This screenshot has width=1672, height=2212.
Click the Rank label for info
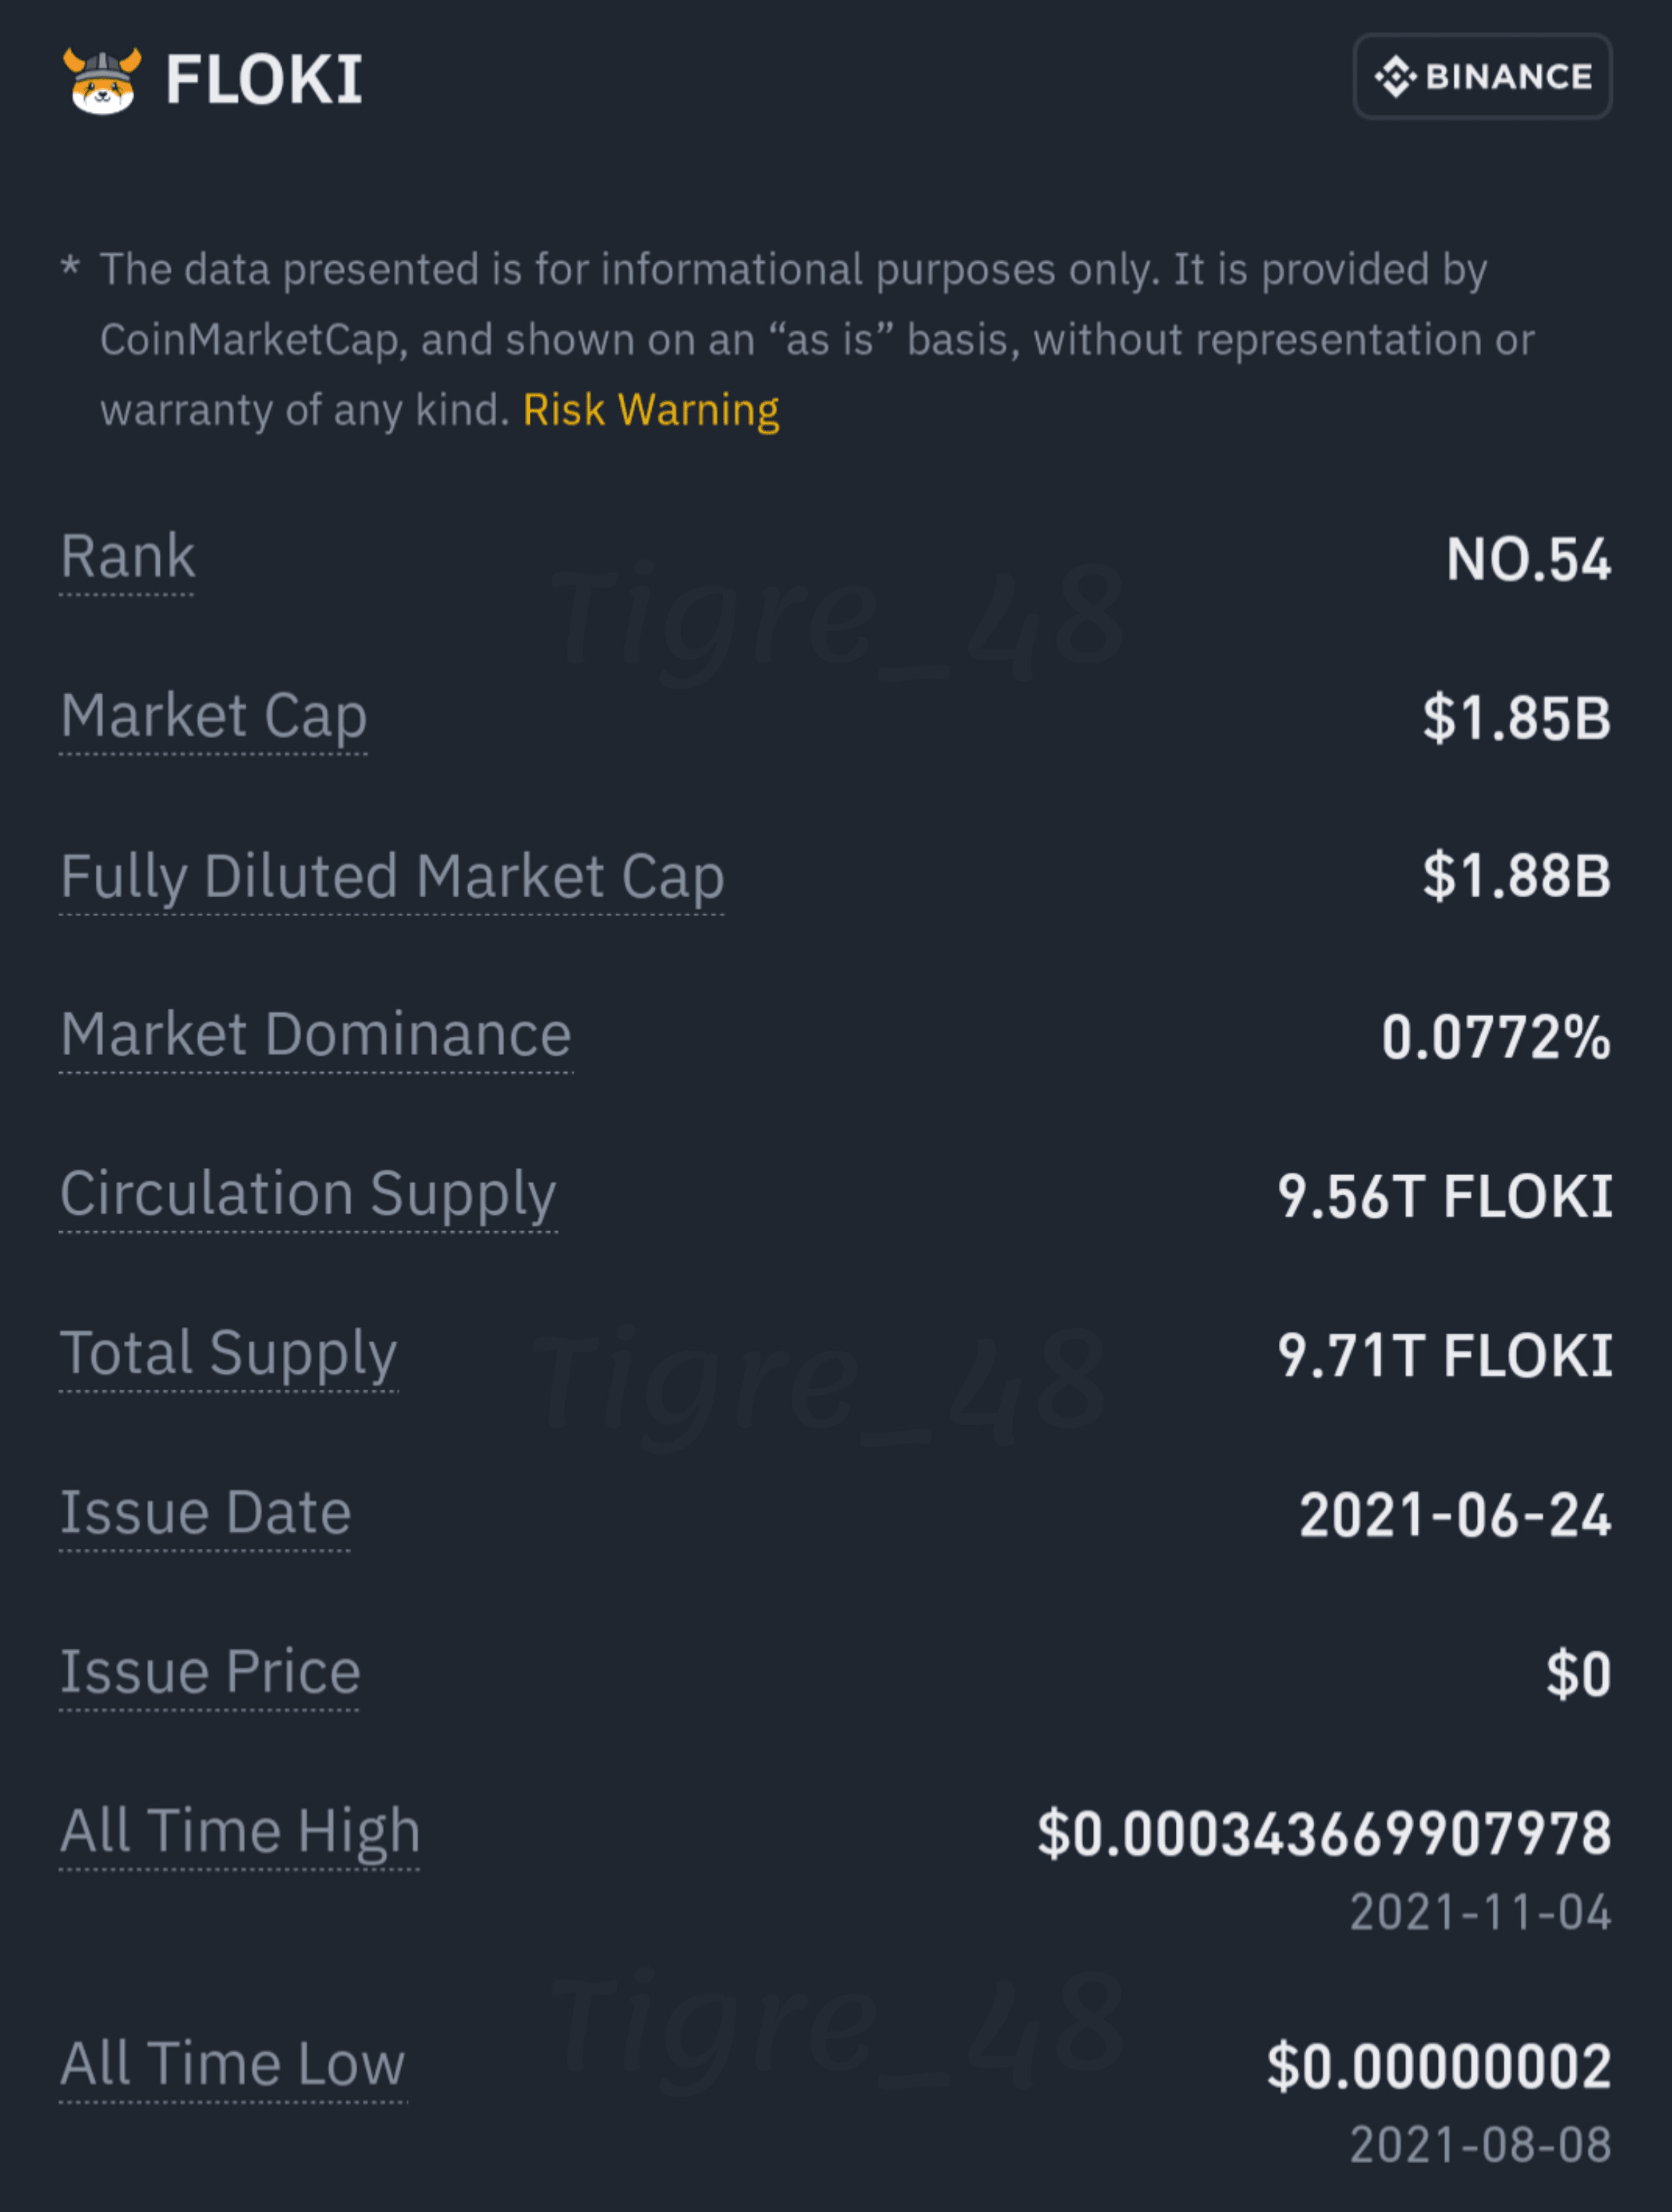point(127,556)
